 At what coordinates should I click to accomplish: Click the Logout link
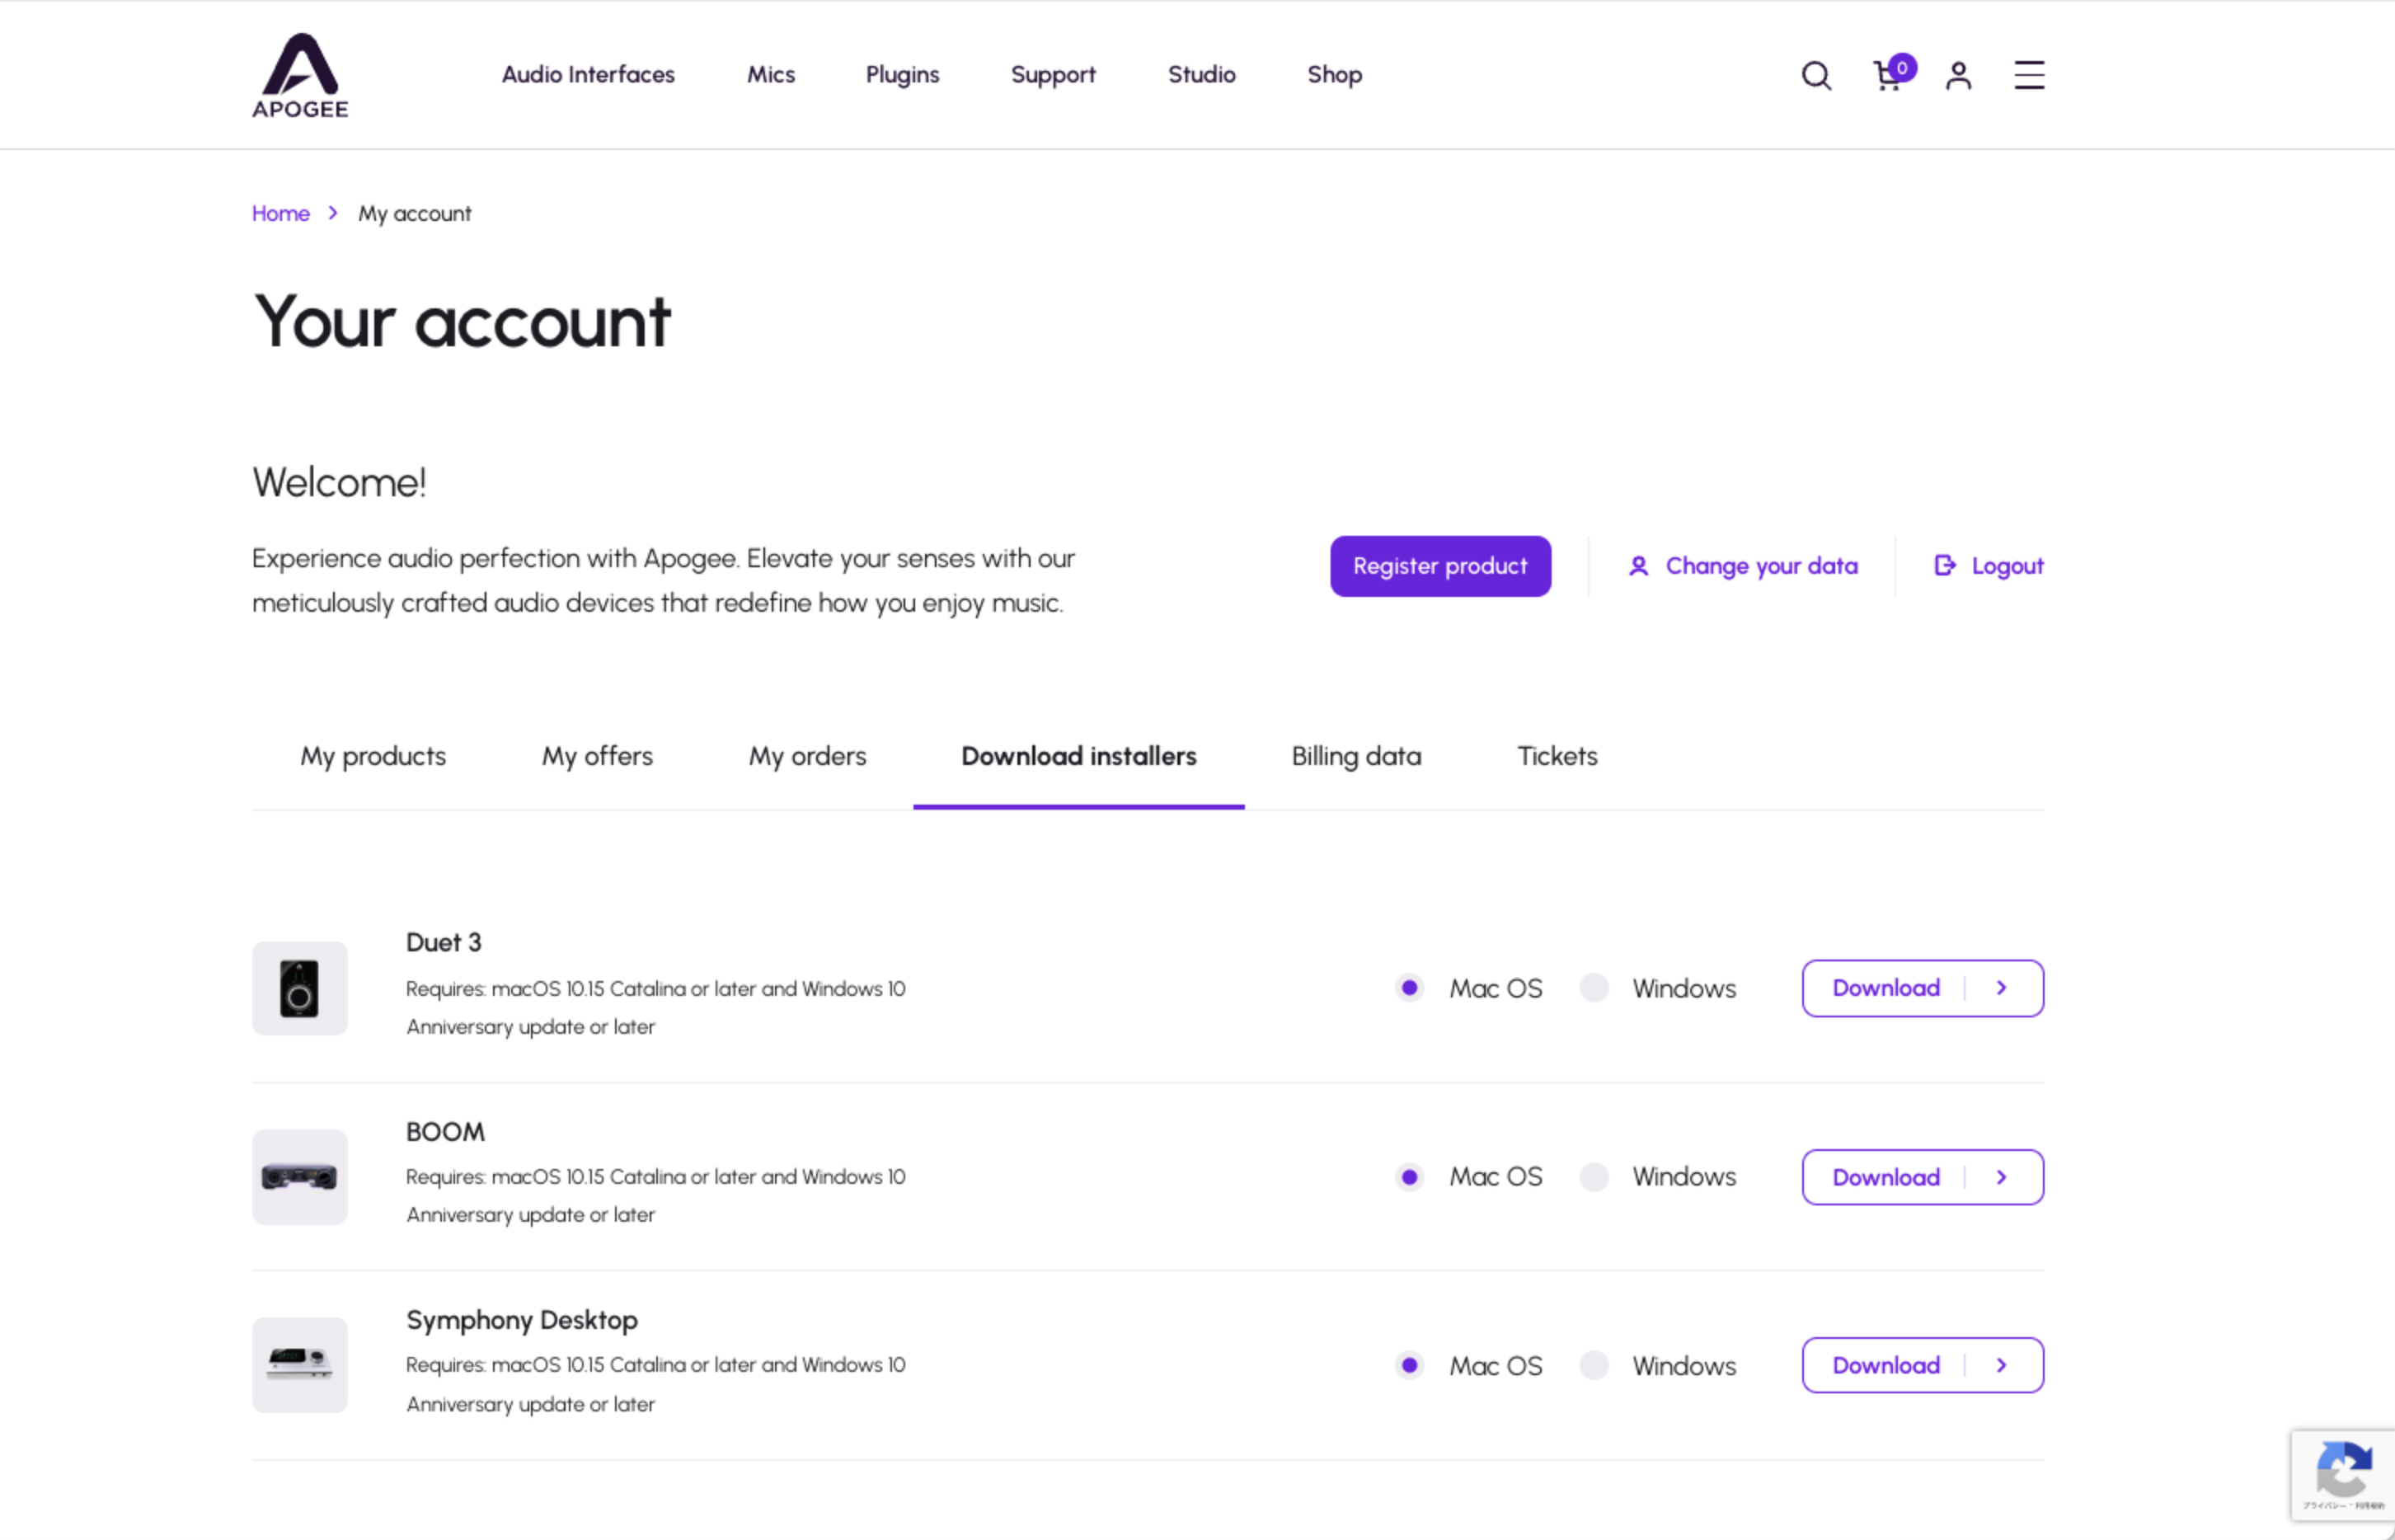[2007, 566]
